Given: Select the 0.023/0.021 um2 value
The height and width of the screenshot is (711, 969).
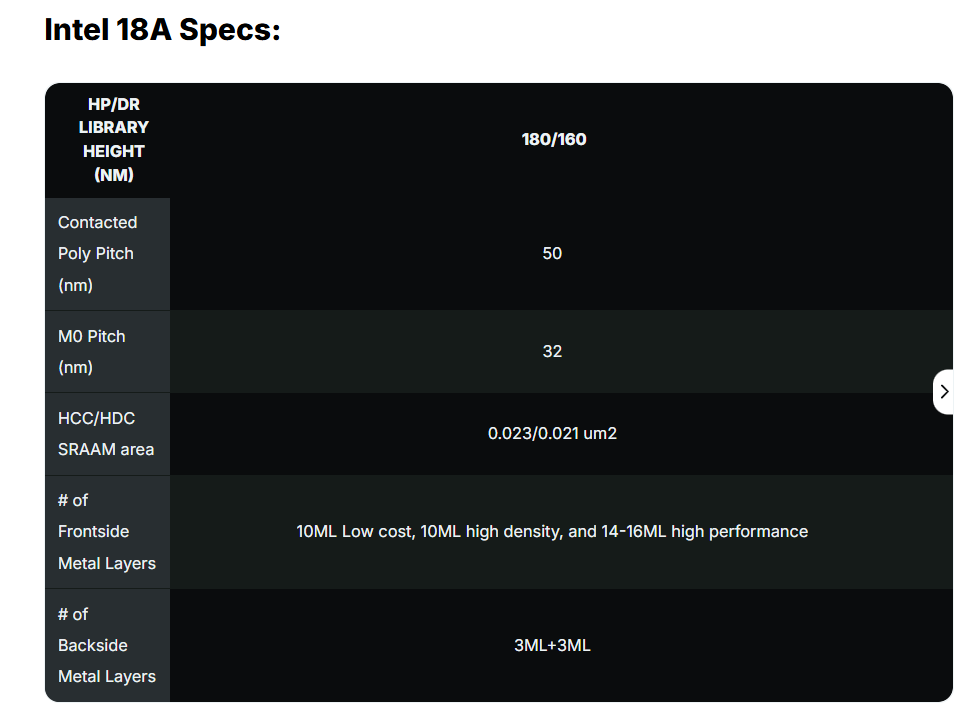Looking at the screenshot, I should (552, 434).
